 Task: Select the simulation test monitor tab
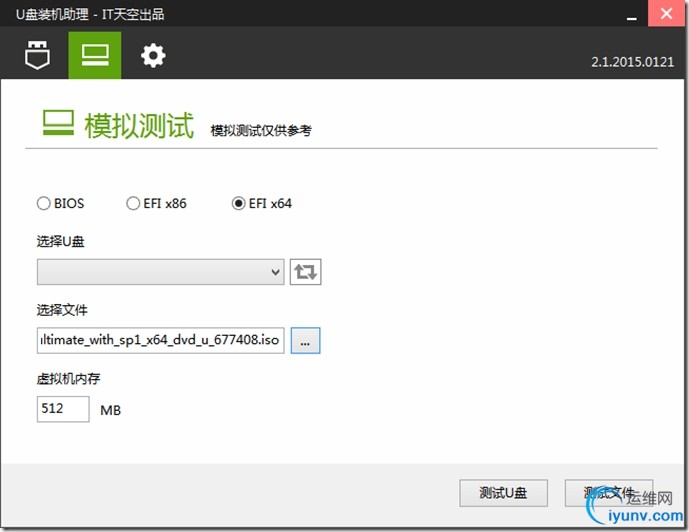95,55
